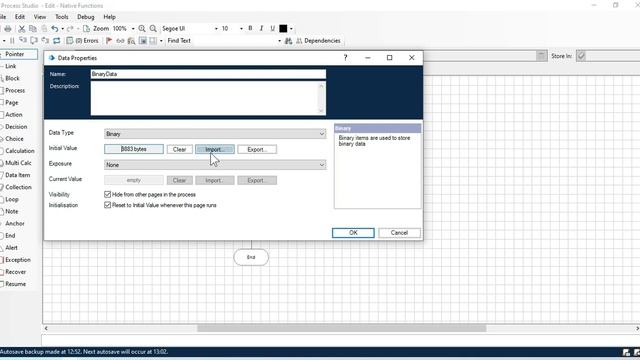
Task: Click the glasses watch icon
Action: [x=120, y=41]
